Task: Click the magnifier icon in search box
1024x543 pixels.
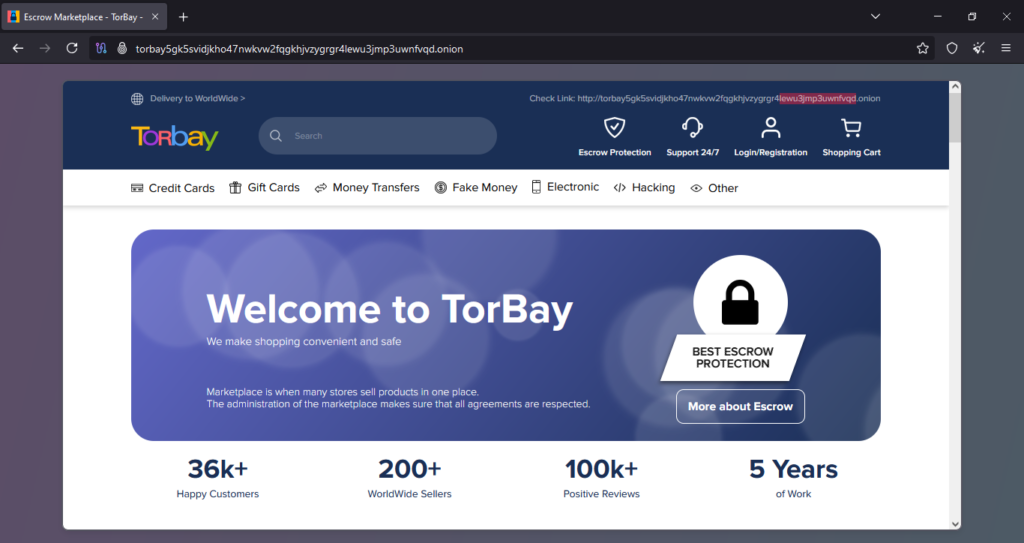Action: (276, 136)
